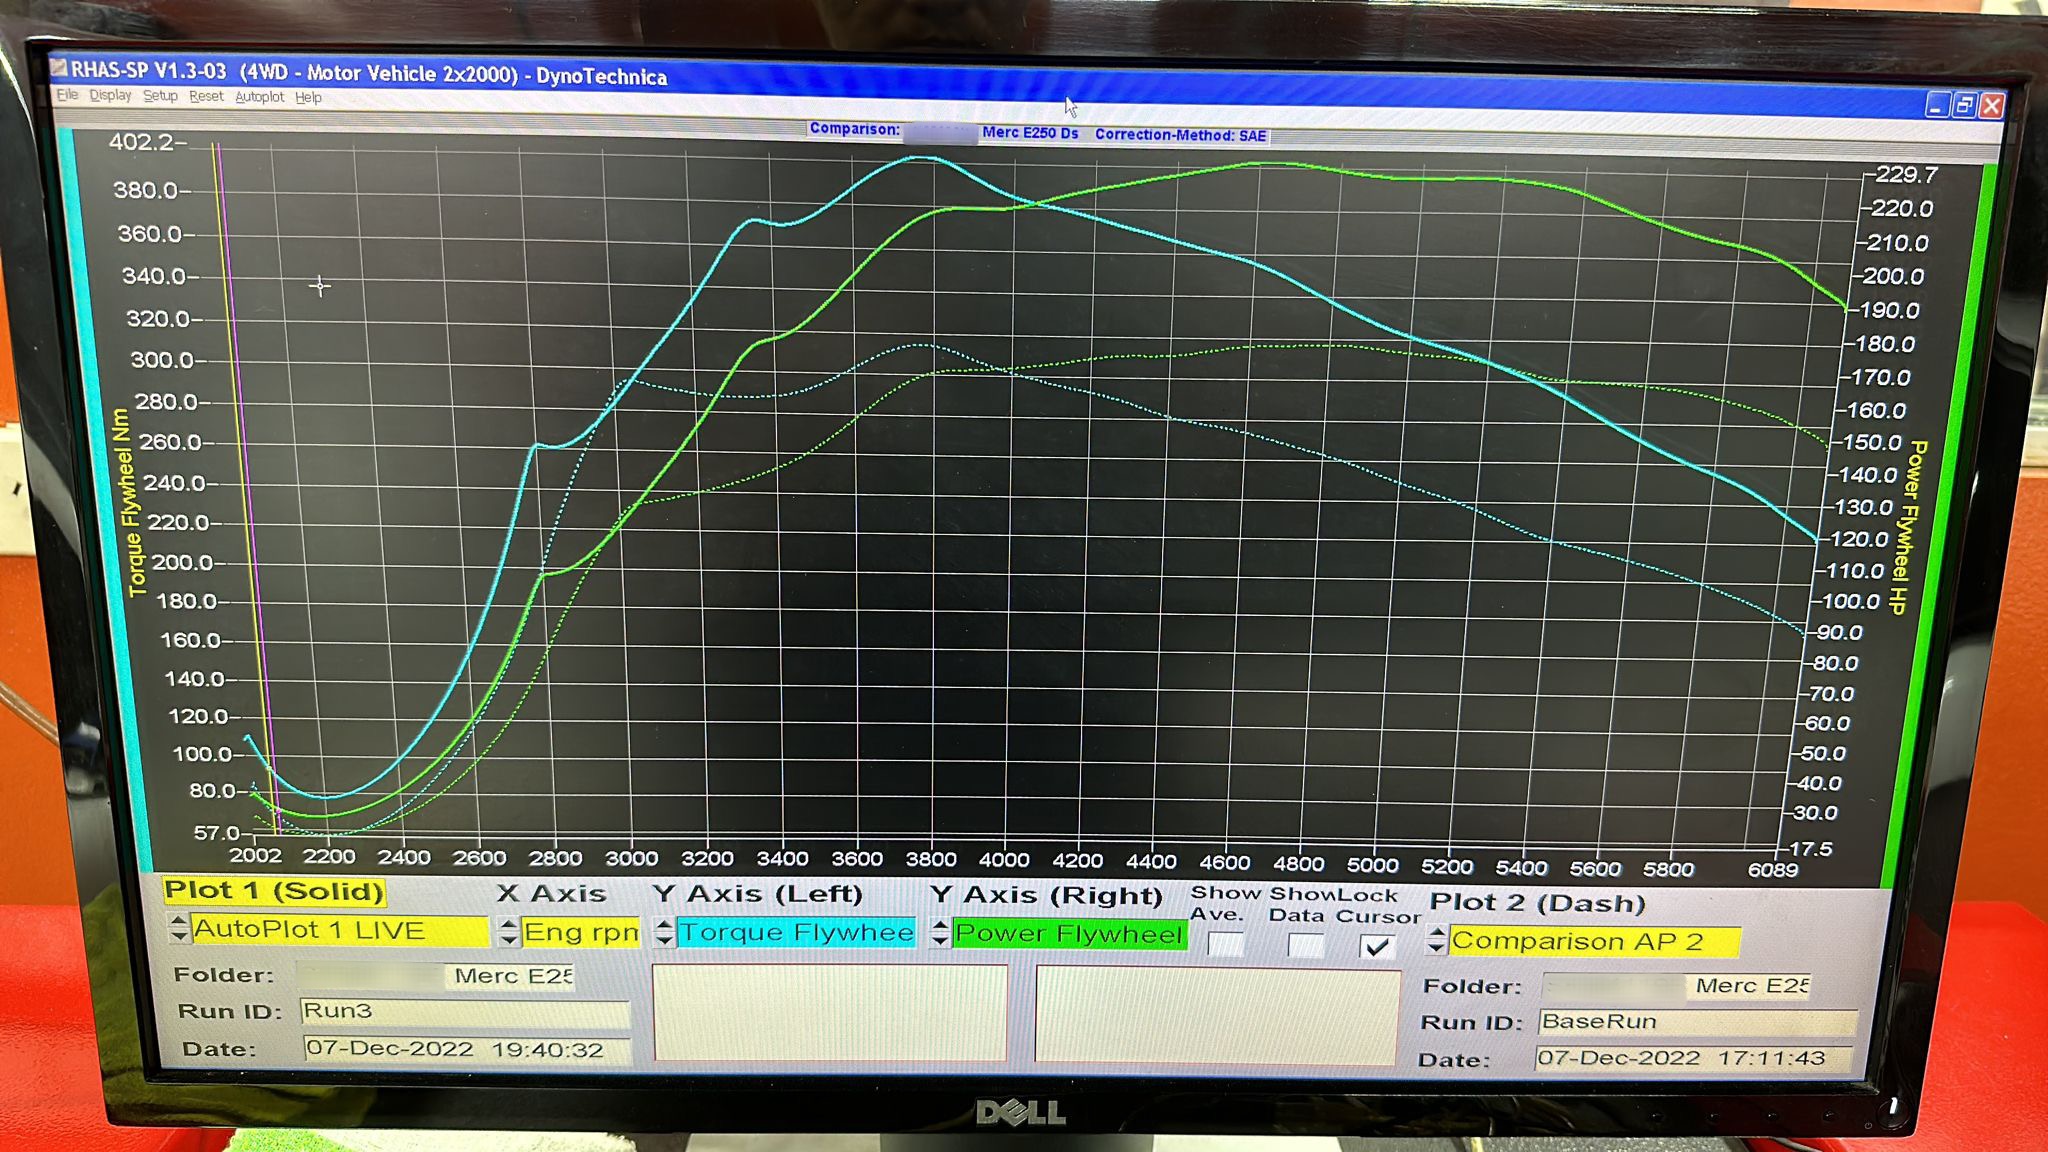This screenshot has width=2048, height=1152.
Task: Click the left empty data box below Y Axis (Left)
Action: (830, 1012)
